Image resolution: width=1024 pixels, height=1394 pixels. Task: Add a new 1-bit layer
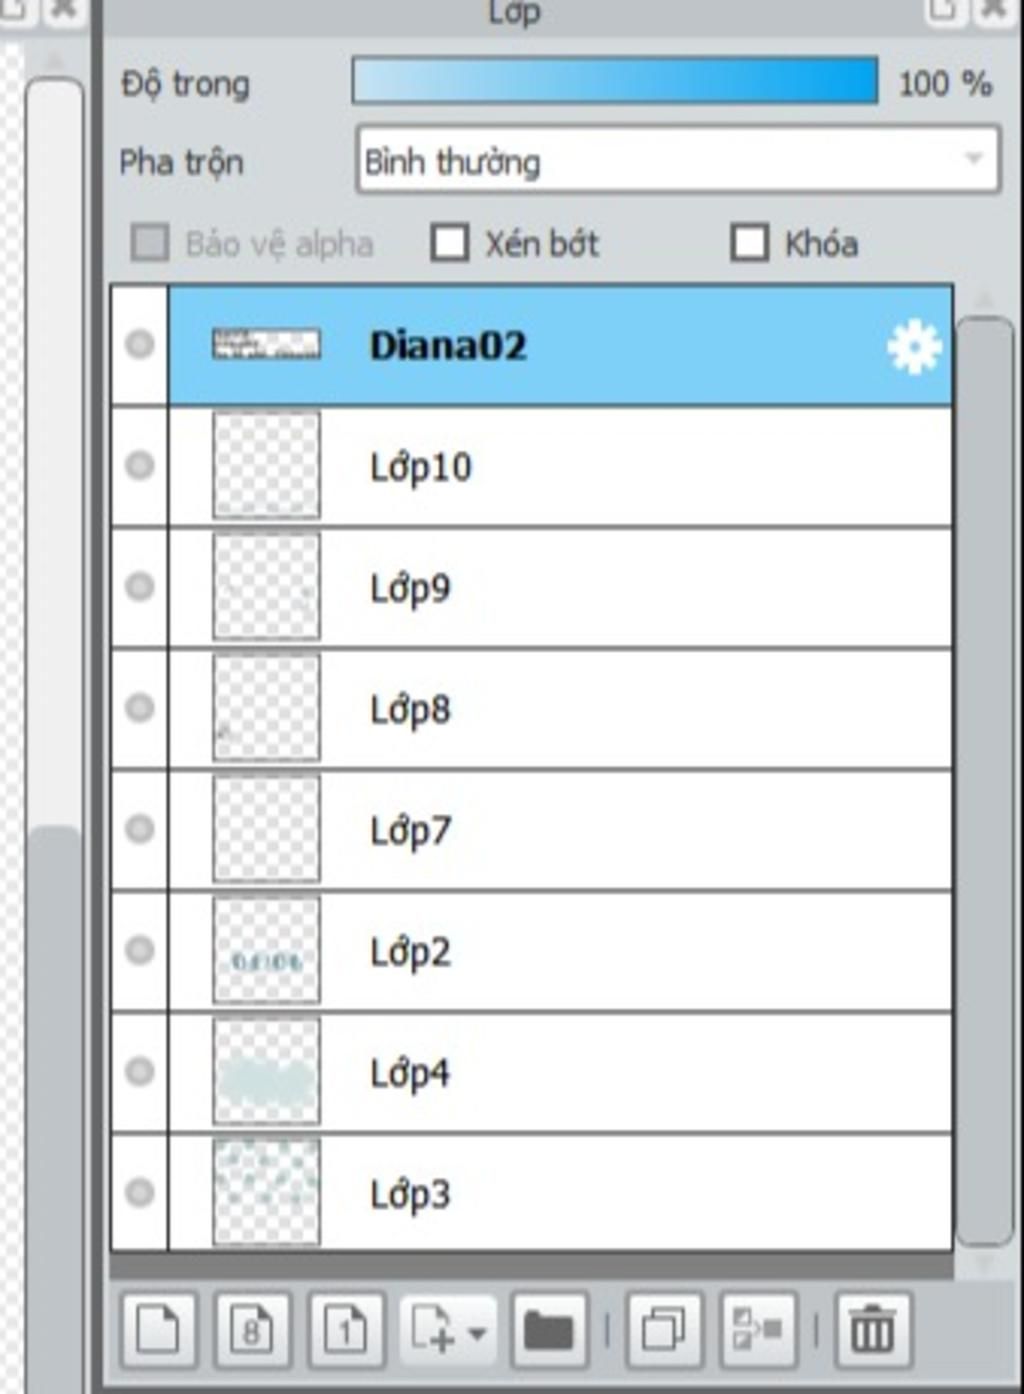click(x=346, y=1330)
